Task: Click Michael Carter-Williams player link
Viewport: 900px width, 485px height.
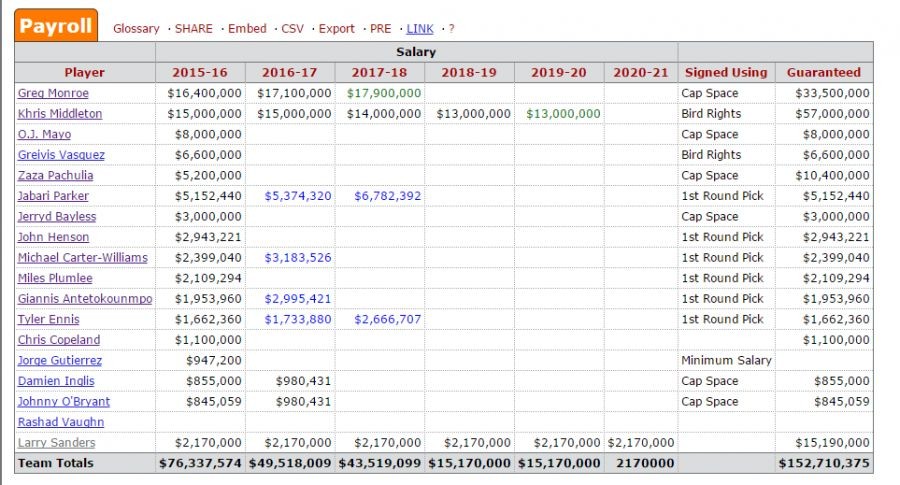Action: [82, 258]
